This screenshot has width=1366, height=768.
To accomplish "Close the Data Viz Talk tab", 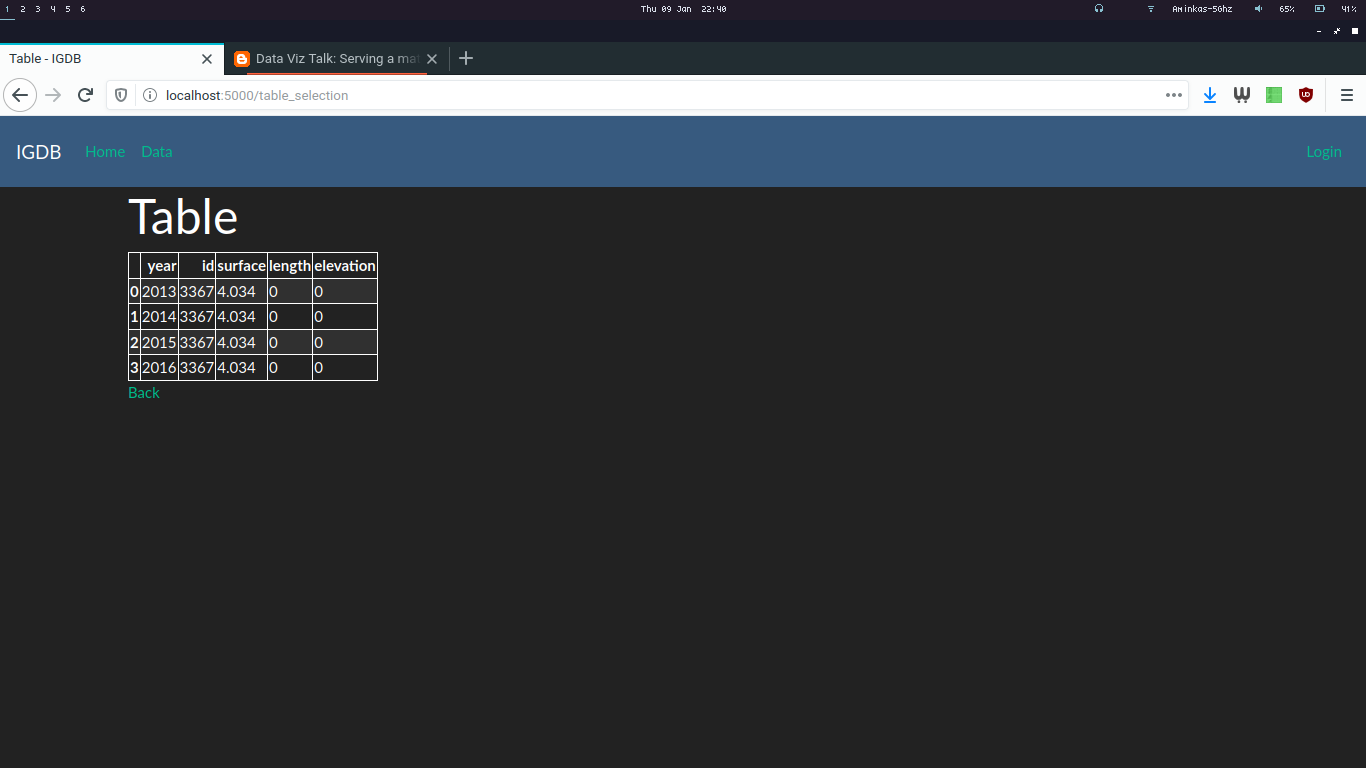I will point(432,59).
